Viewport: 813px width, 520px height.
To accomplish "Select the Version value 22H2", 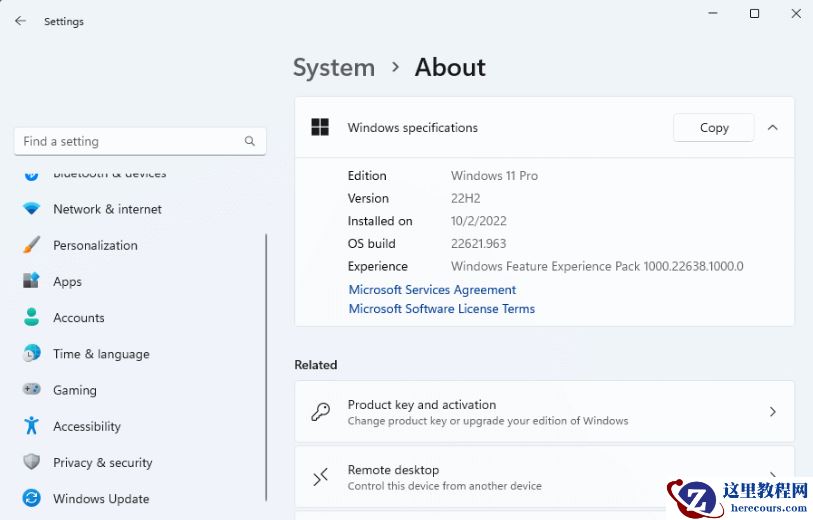I will 466,199.
